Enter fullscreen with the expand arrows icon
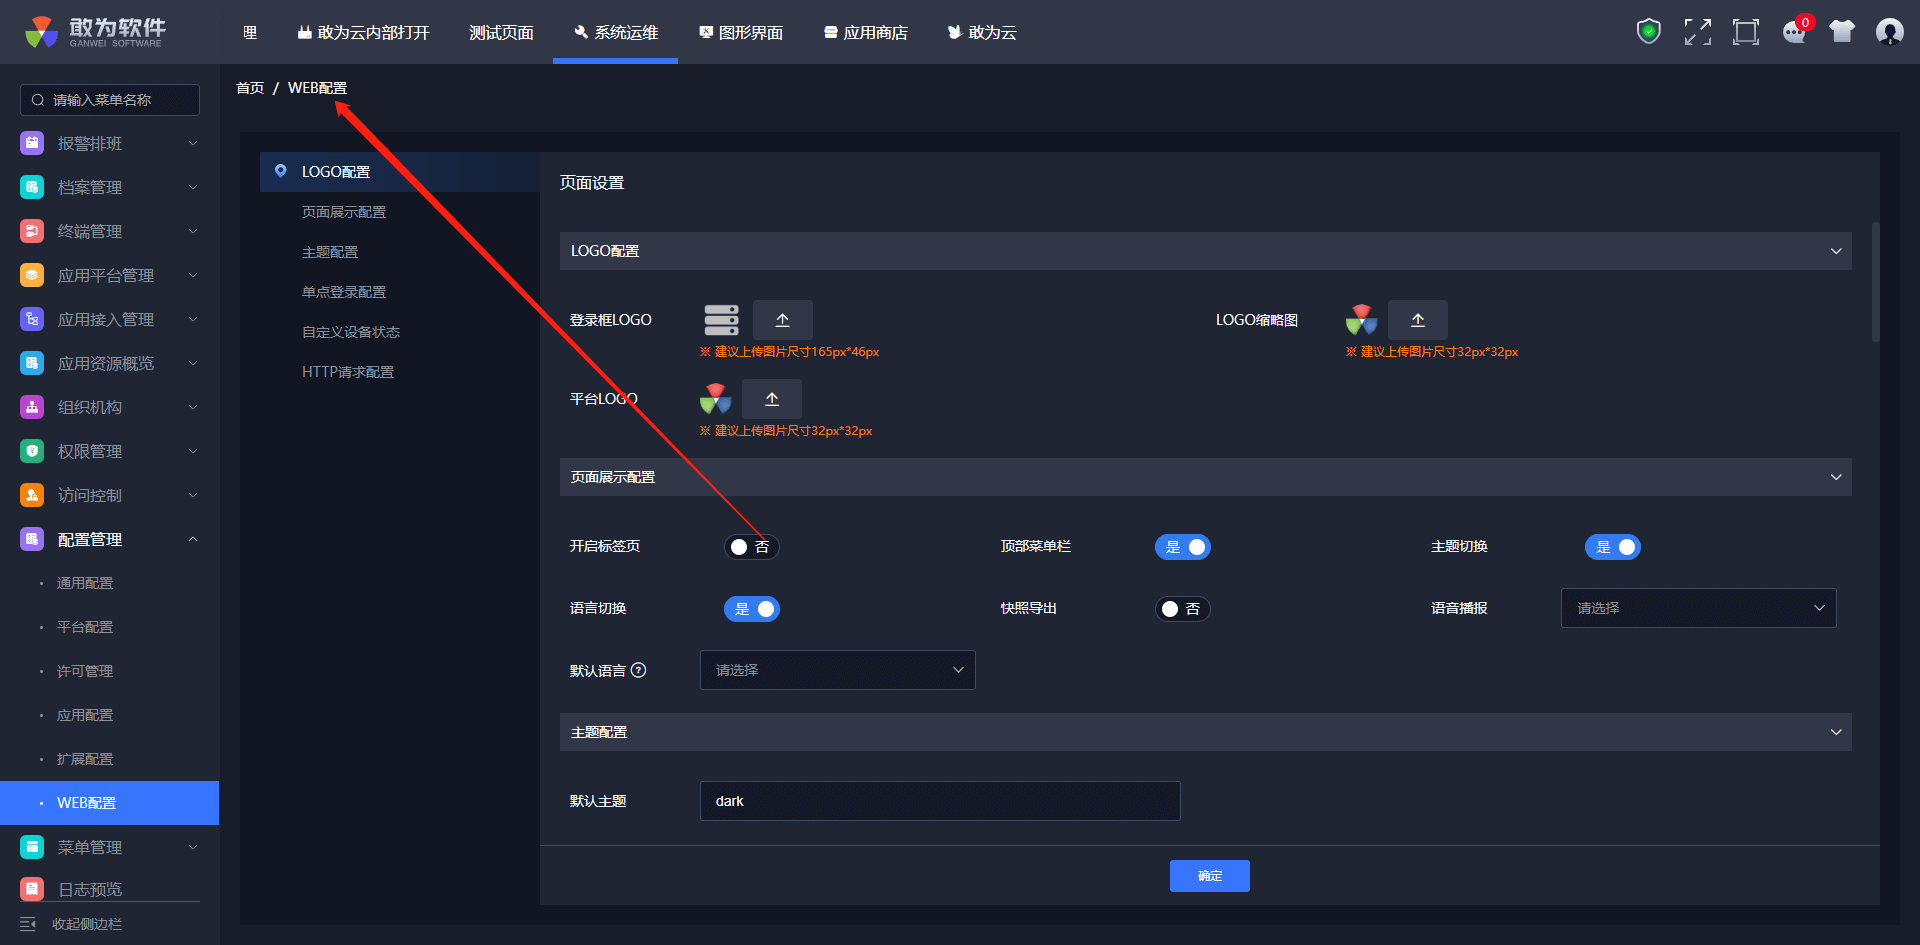 [1697, 32]
